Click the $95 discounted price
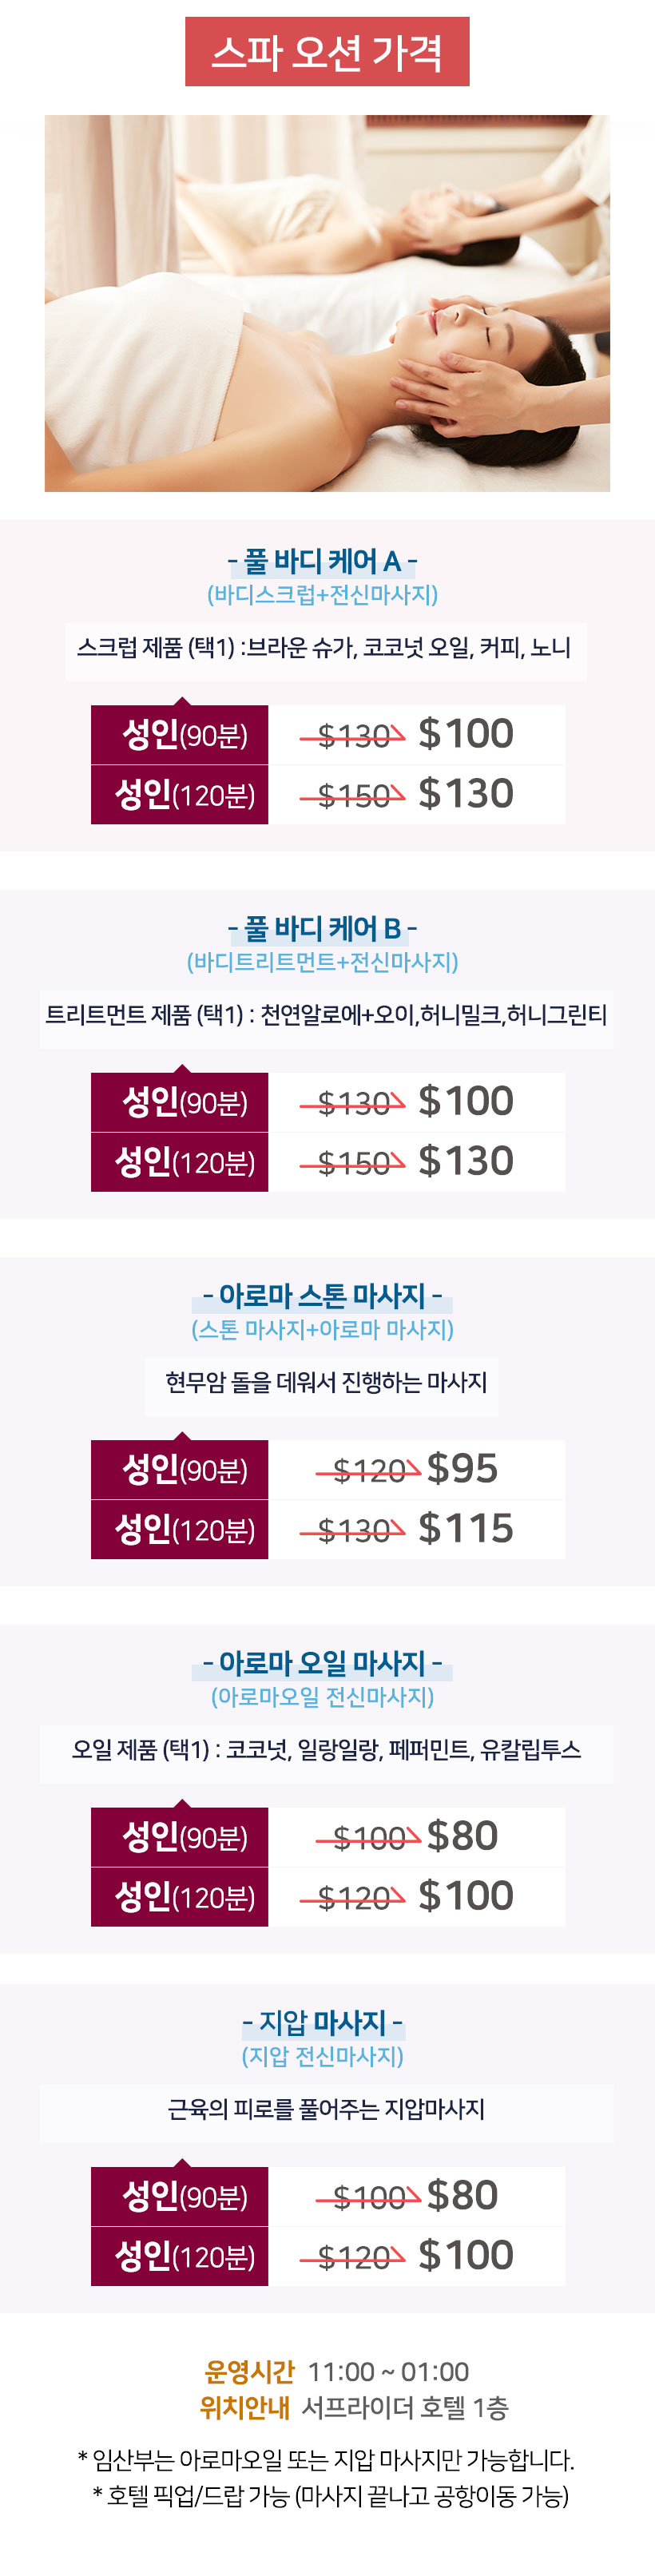Image resolution: width=655 pixels, height=2576 pixels. coord(462,1468)
